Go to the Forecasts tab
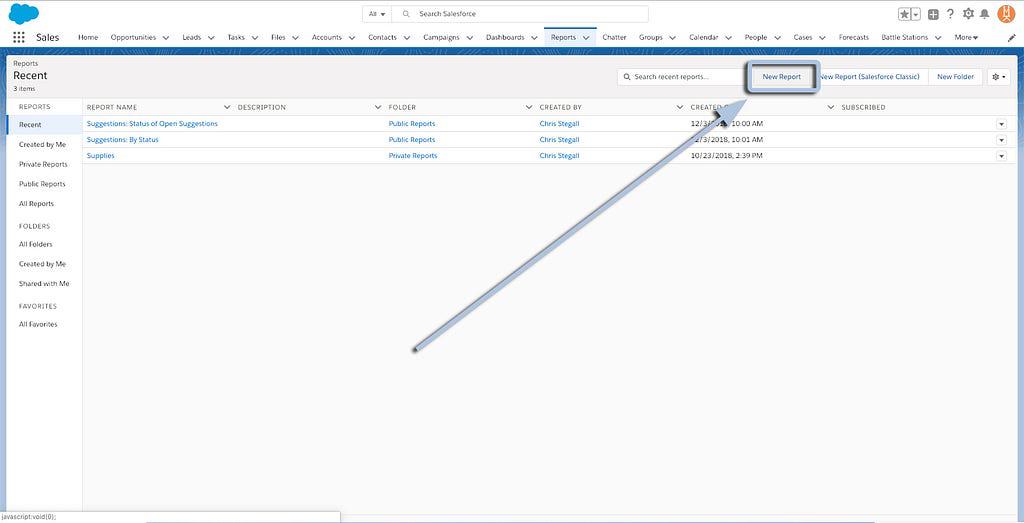 pos(854,37)
